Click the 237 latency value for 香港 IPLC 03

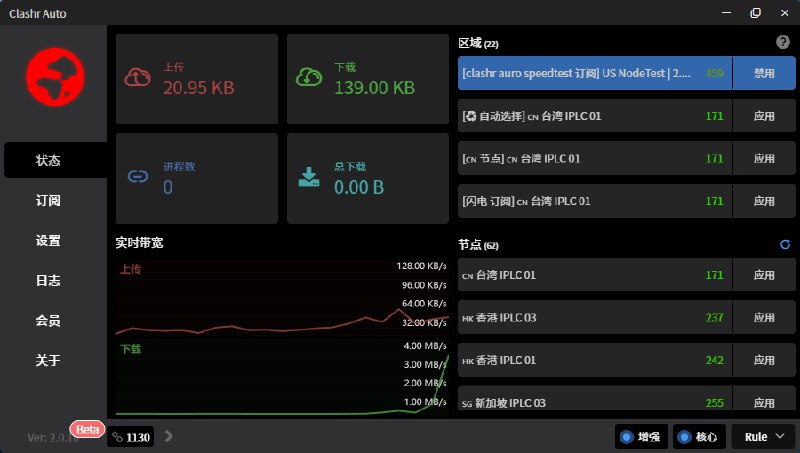coord(714,317)
